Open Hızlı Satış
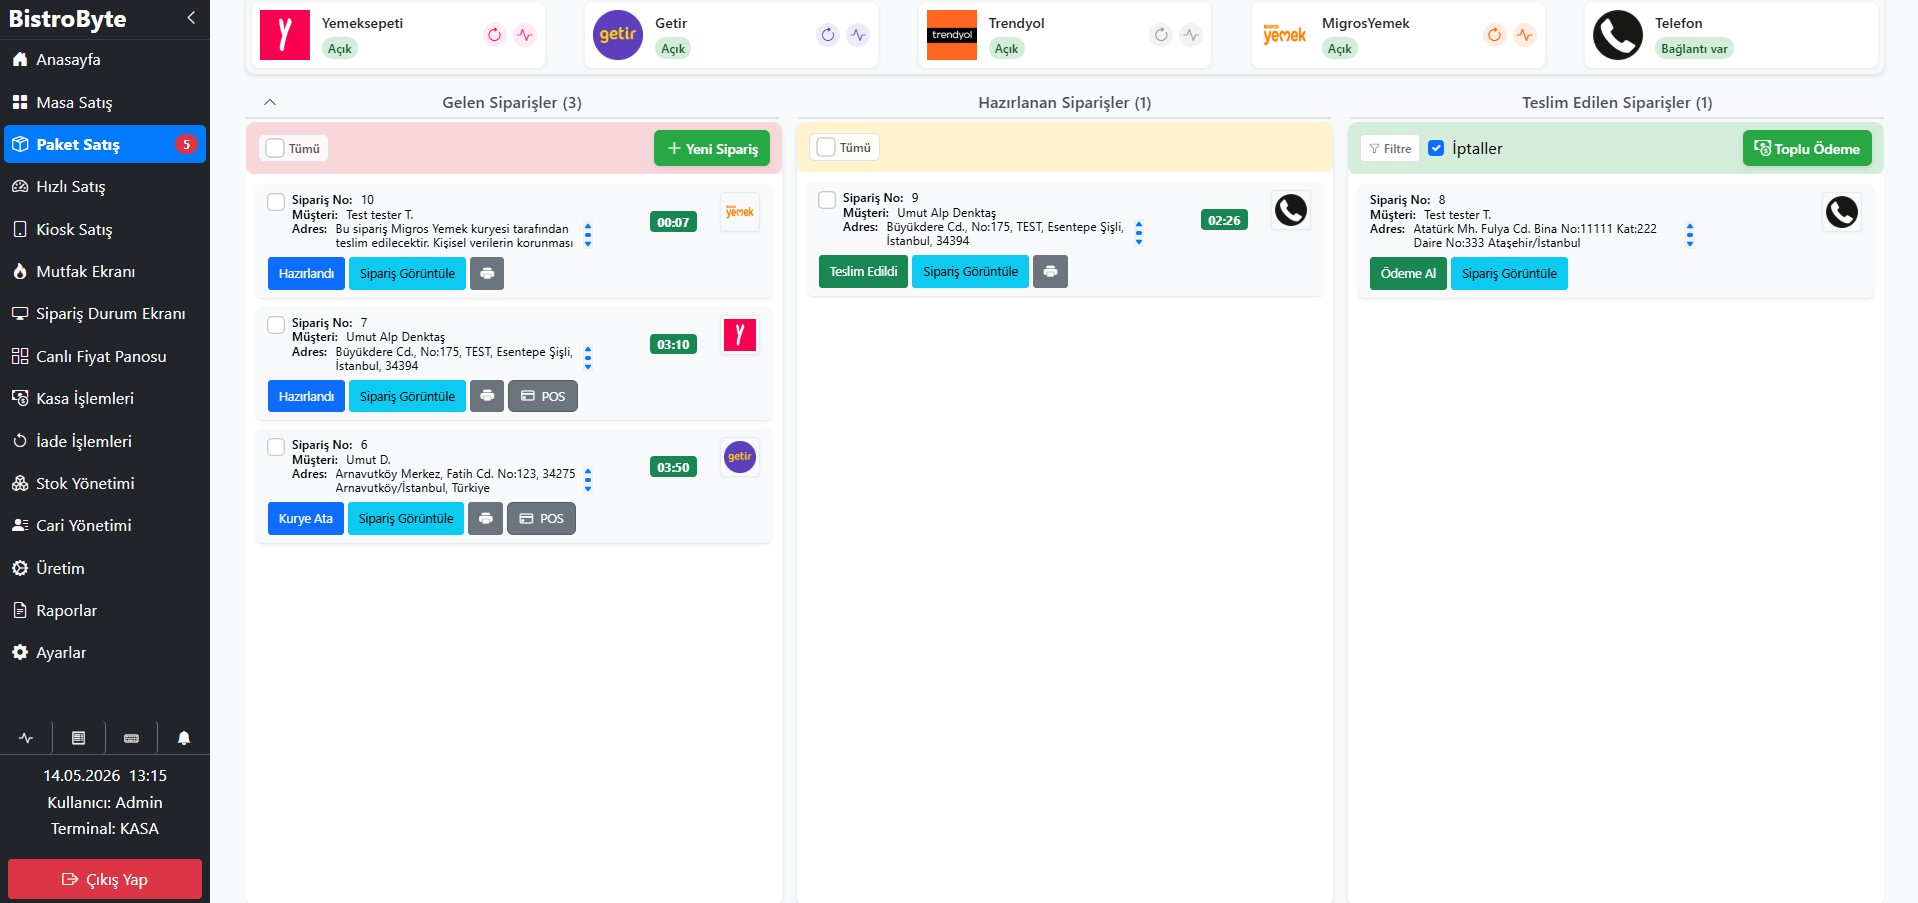This screenshot has height=903, width=1918. pyautogui.click(x=105, y=187)
